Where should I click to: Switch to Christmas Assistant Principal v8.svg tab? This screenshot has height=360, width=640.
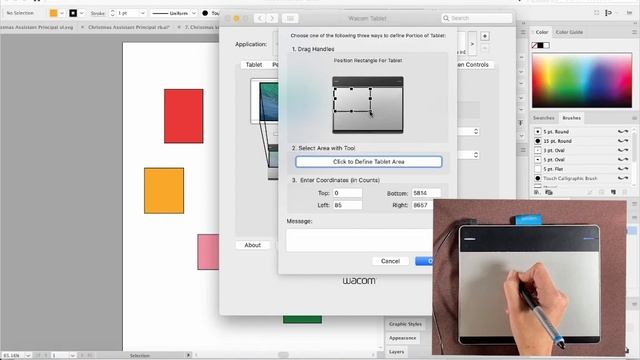pos(37,27)
